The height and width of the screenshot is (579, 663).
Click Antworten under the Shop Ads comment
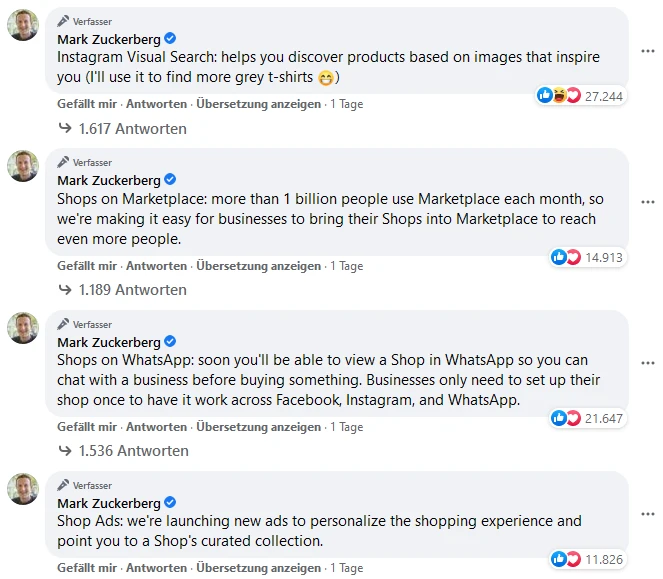coord(156,568)
